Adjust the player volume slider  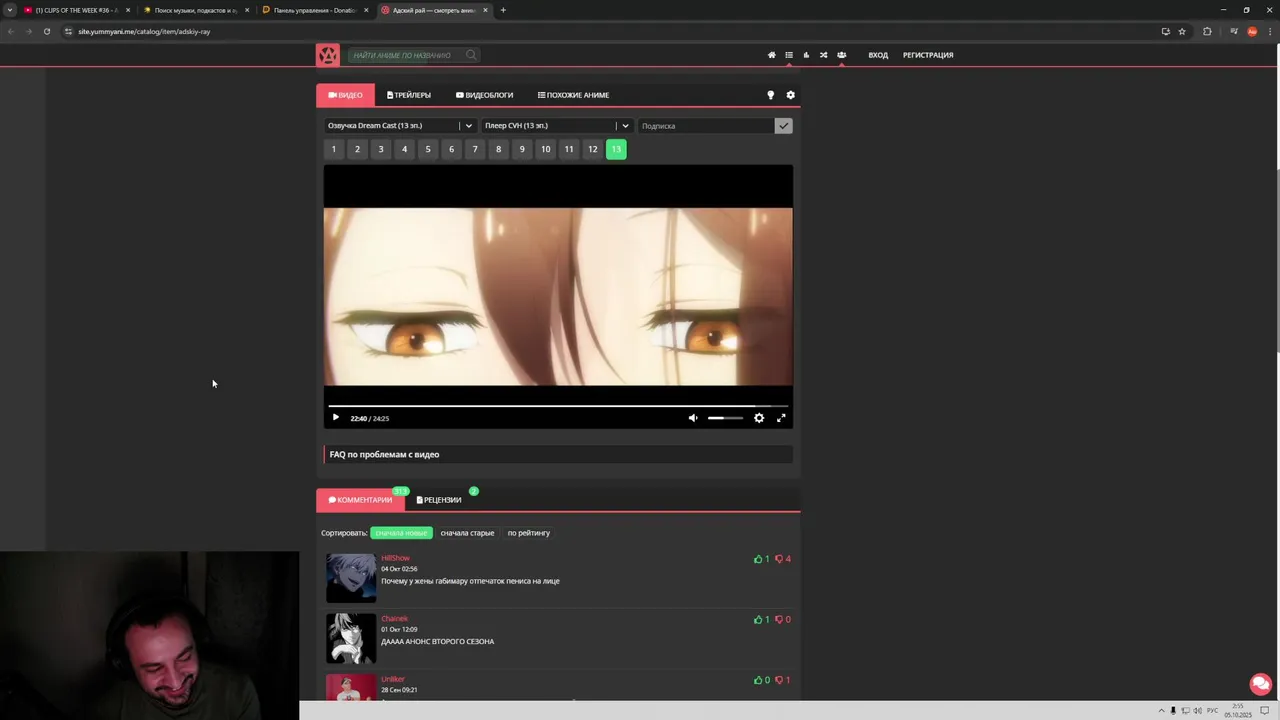pos(726,418)
